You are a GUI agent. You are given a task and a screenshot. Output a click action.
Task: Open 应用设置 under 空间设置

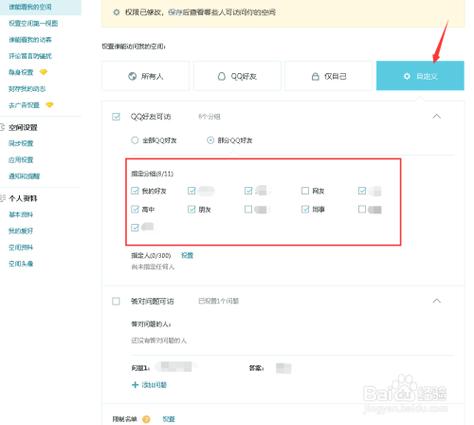coord(21,160)
